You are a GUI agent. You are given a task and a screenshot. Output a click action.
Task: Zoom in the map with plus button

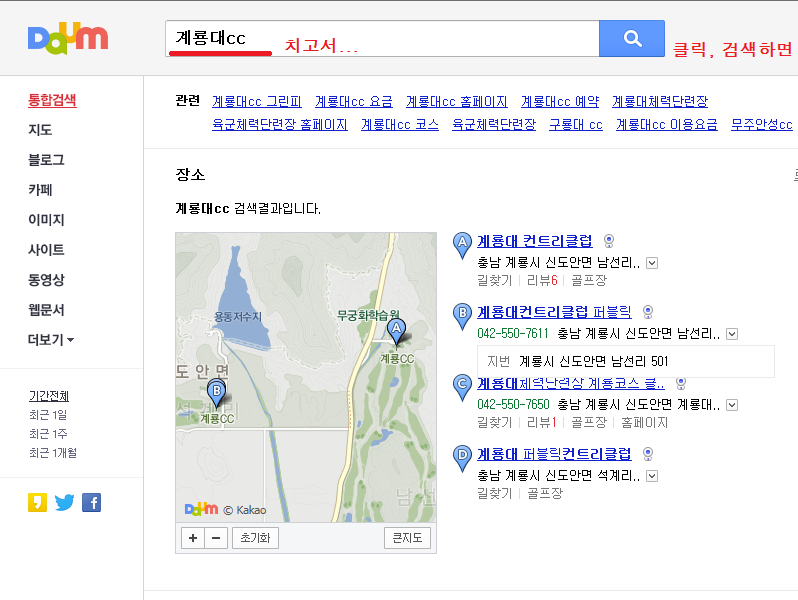pos(193,538)
